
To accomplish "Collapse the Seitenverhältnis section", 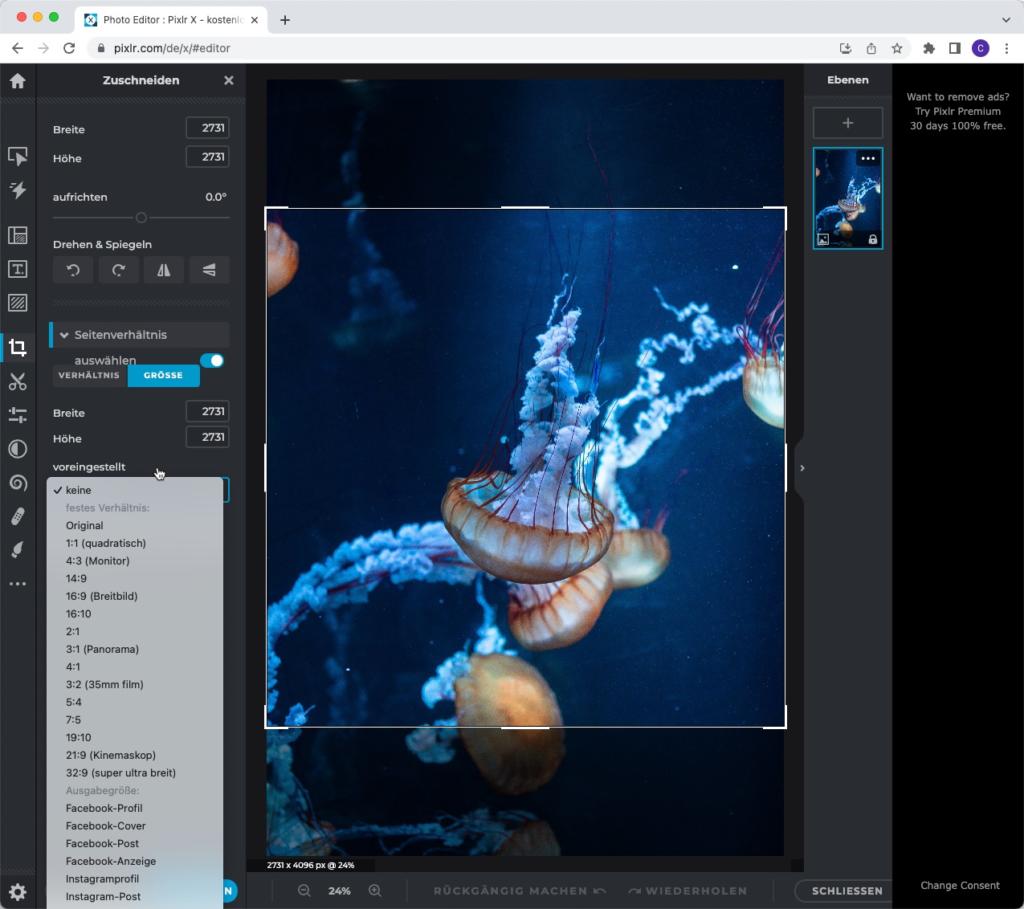I will coord(64,334).
